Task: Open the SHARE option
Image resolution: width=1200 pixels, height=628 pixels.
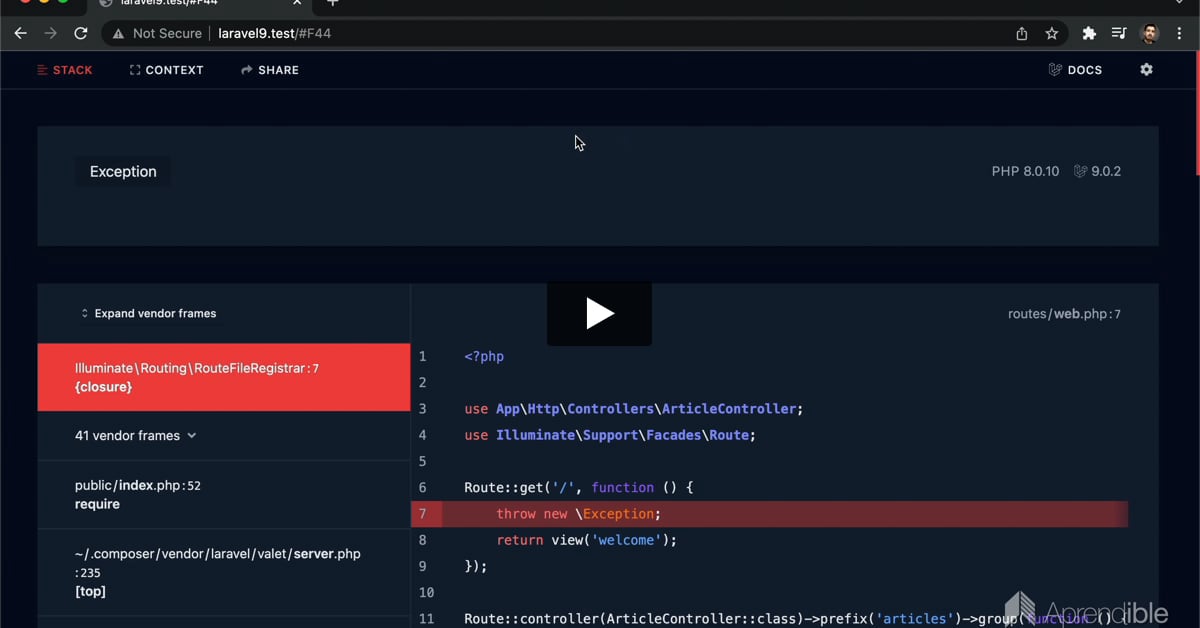Action: (270, 70)
